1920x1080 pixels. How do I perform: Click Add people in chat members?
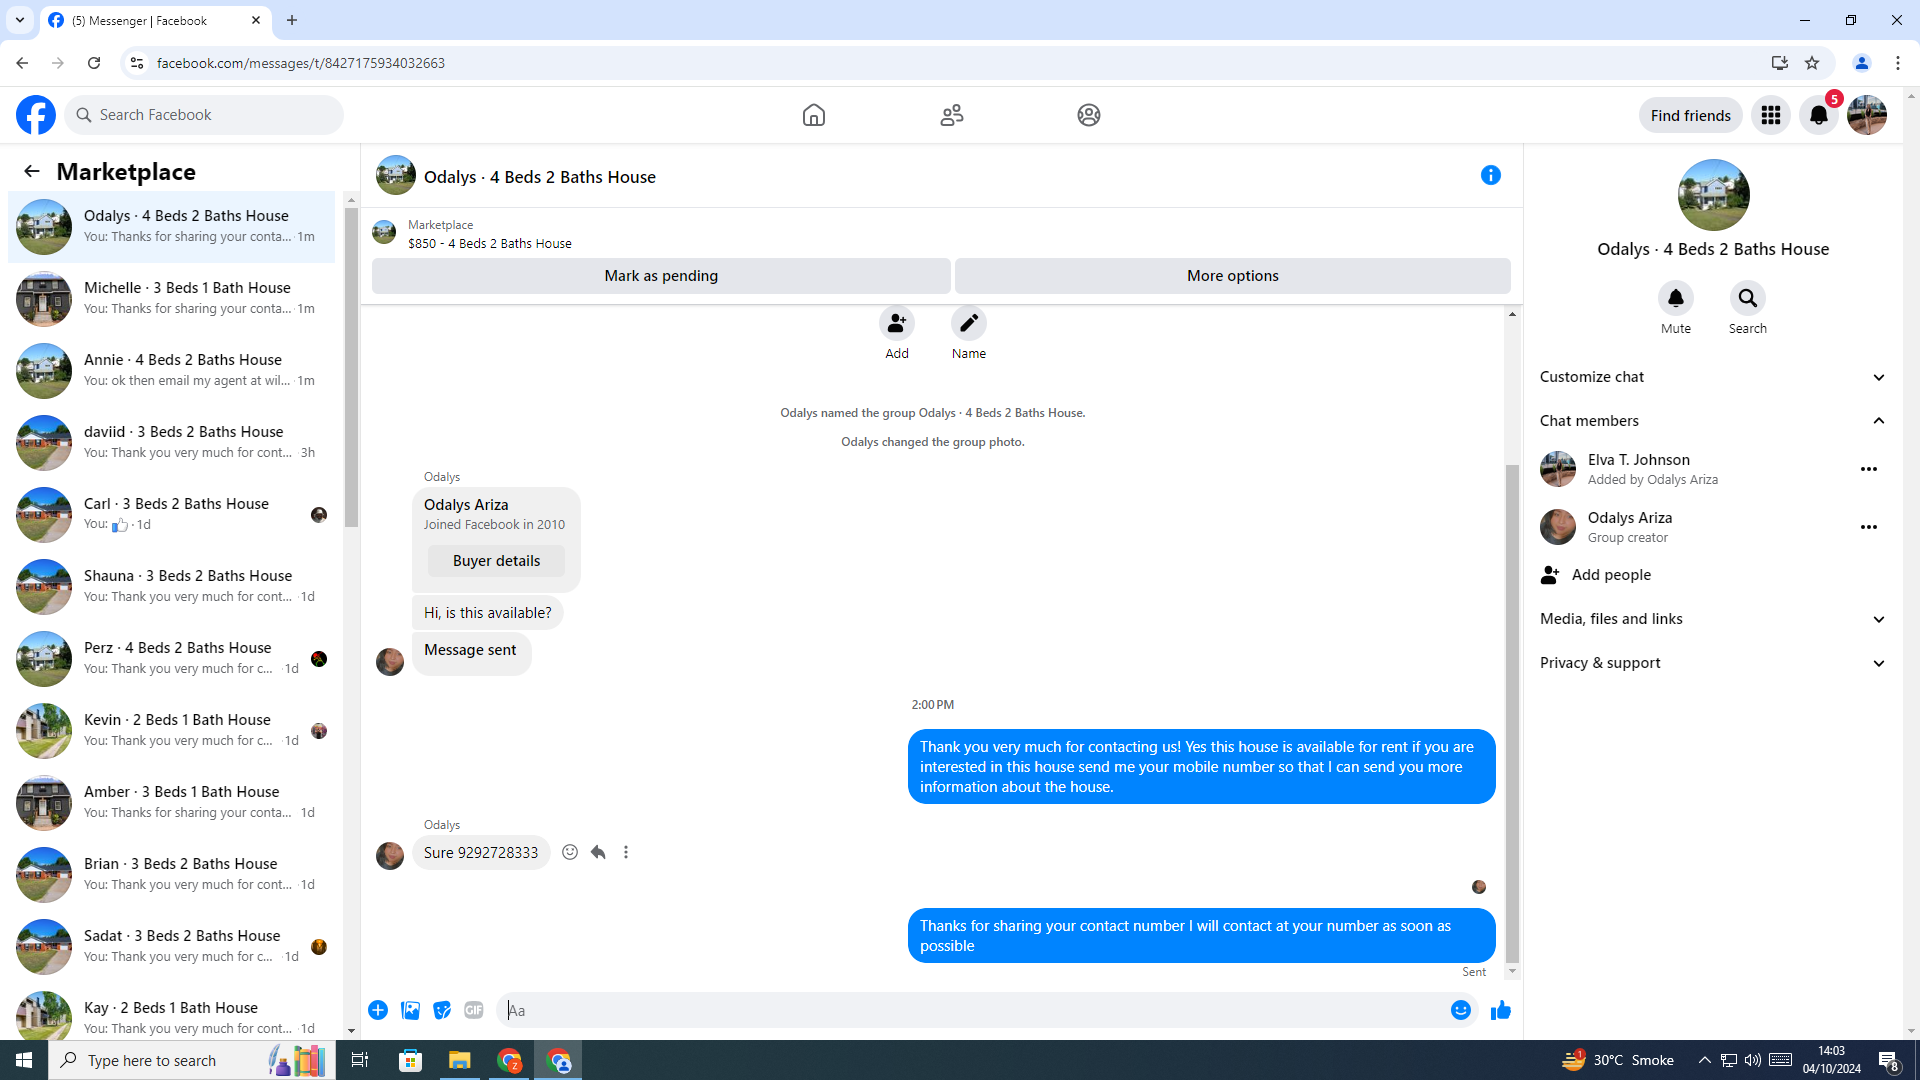[1714, 575]
